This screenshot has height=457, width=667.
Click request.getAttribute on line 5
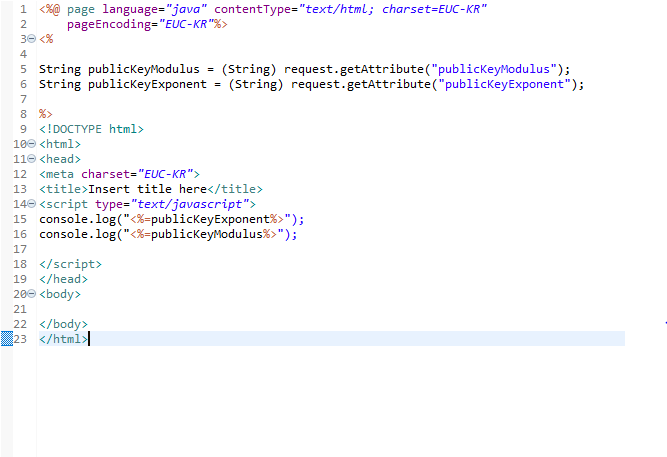(x=354, y=69)
